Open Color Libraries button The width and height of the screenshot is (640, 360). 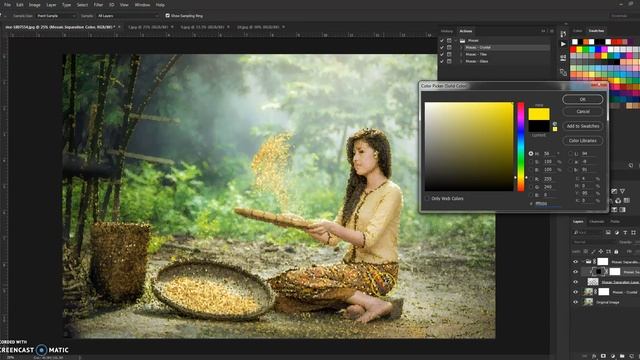point(582,140)
